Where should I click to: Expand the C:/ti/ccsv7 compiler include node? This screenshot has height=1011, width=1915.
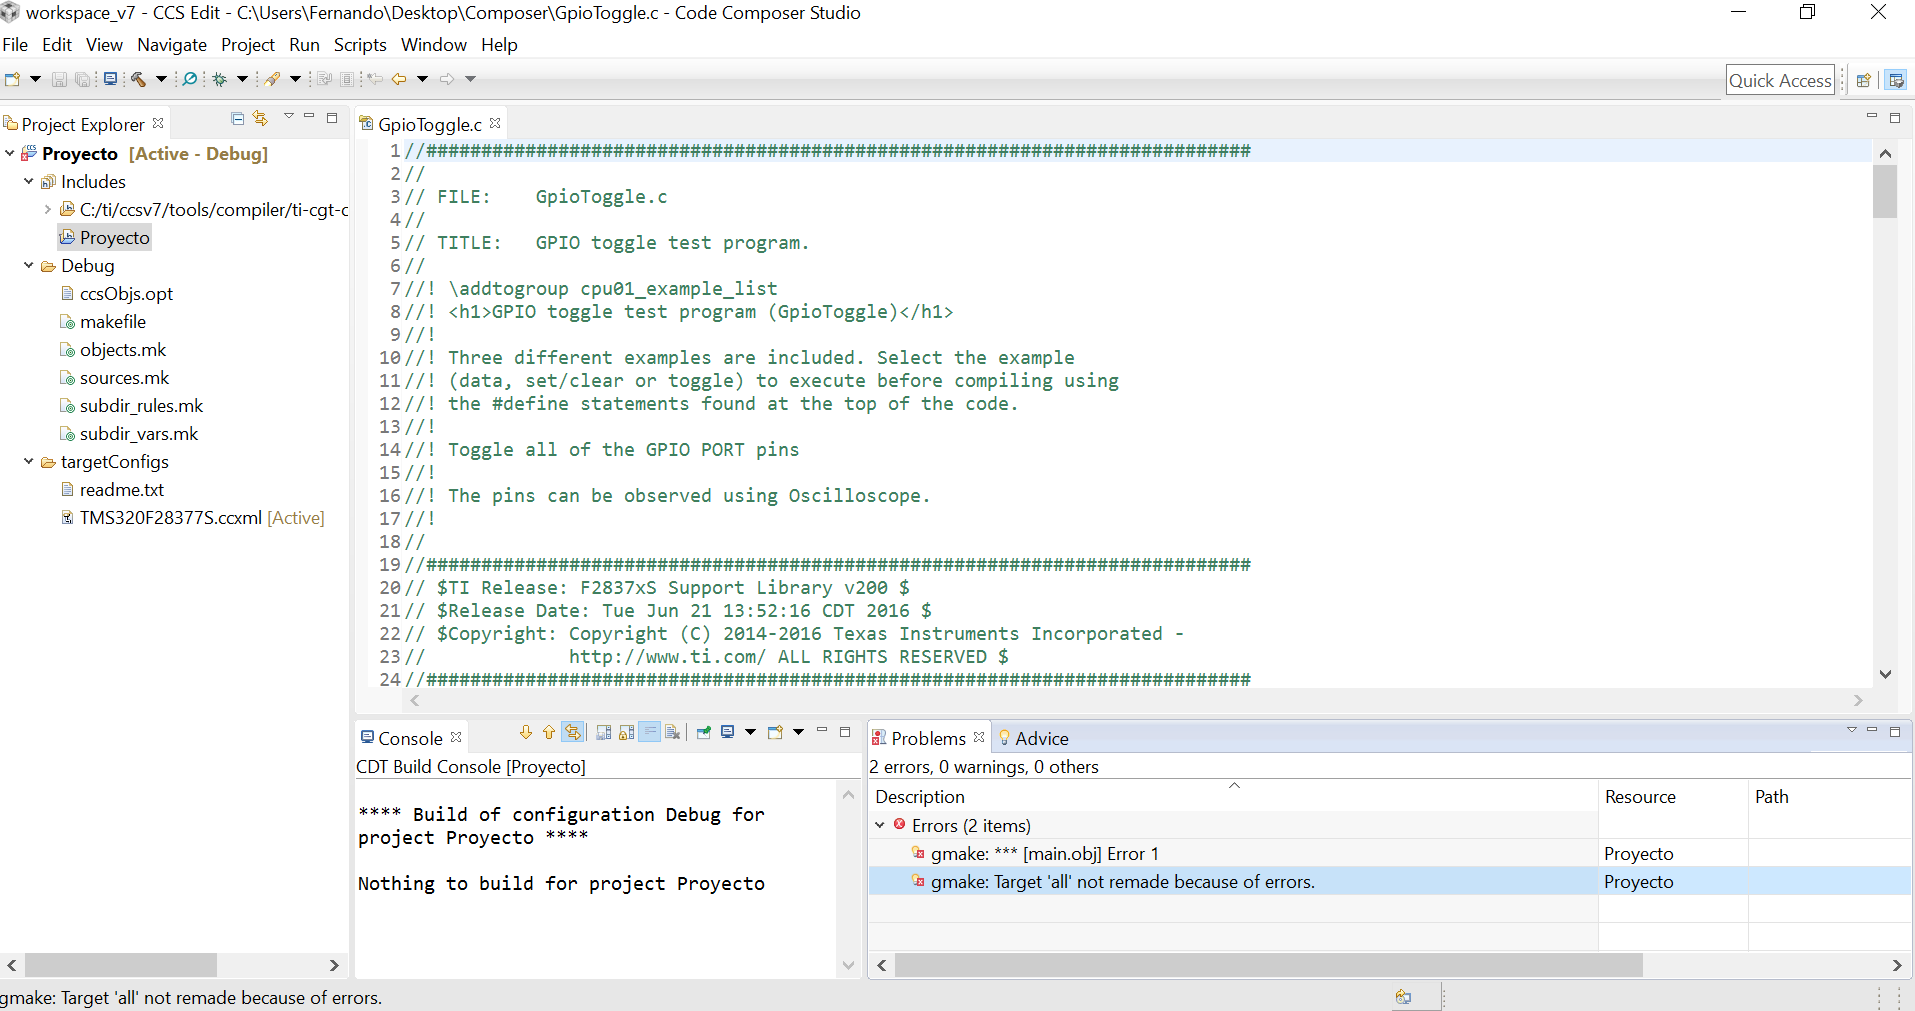pos(48,209)
